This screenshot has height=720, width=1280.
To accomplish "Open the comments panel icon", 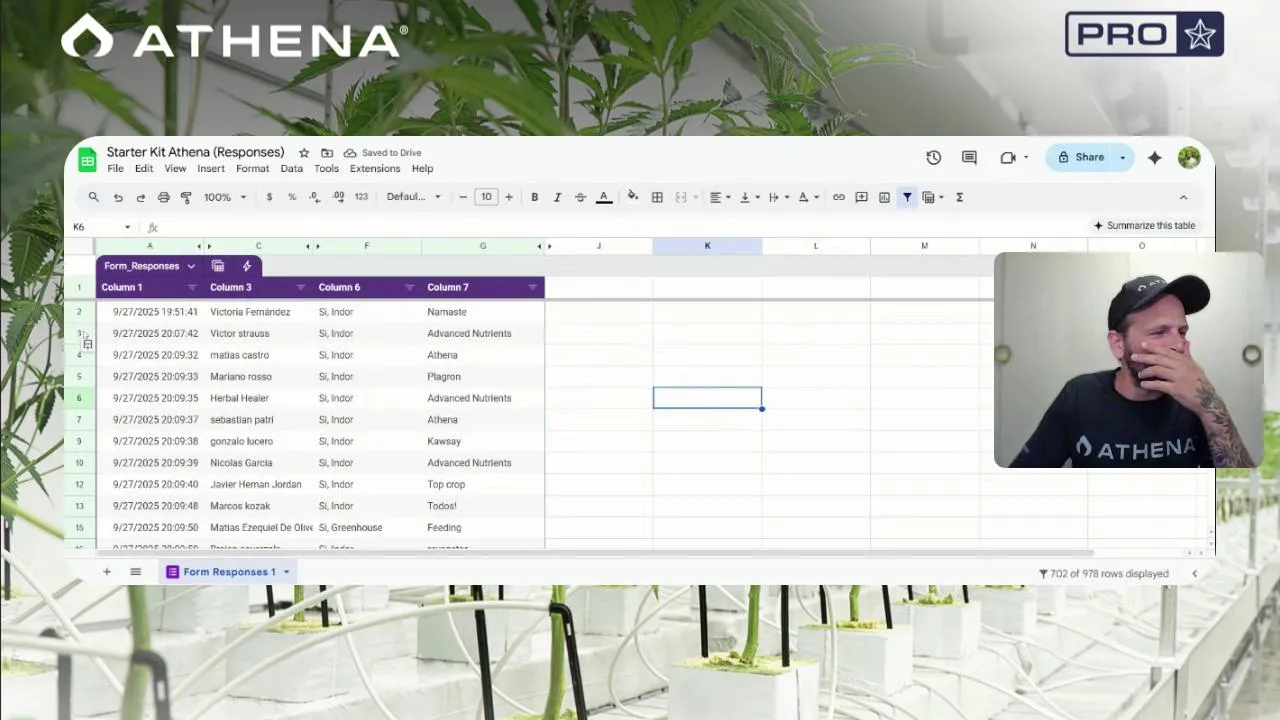I will (x=969, y=157).
